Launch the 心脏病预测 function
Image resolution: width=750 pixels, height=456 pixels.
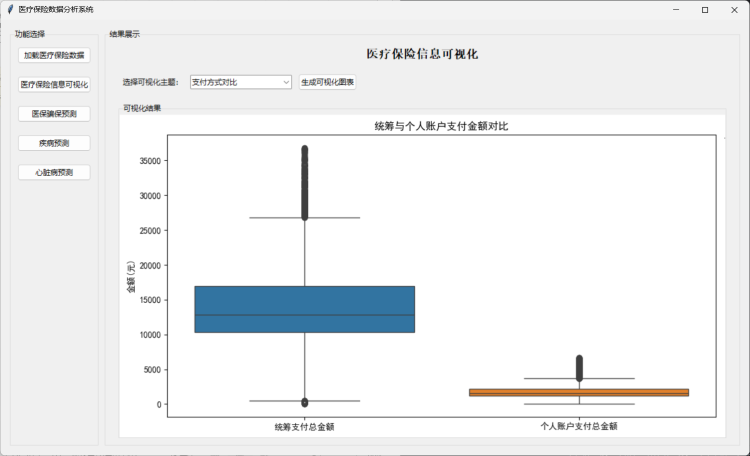(55, 172)
